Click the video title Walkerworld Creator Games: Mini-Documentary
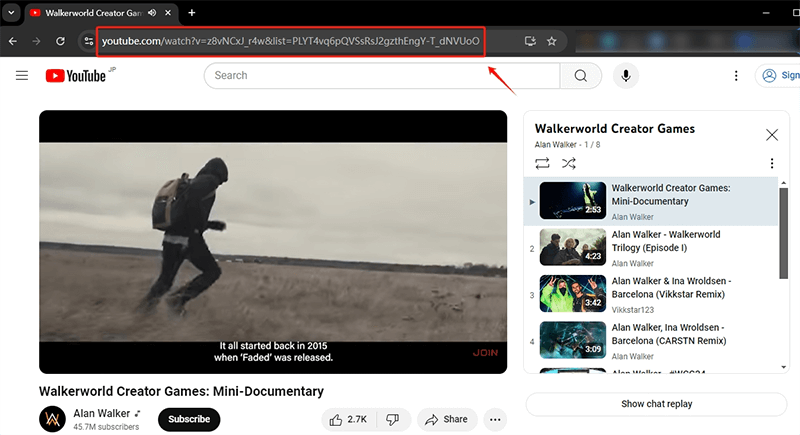Viewport: 800px width, 435px height. pos(181,391)
